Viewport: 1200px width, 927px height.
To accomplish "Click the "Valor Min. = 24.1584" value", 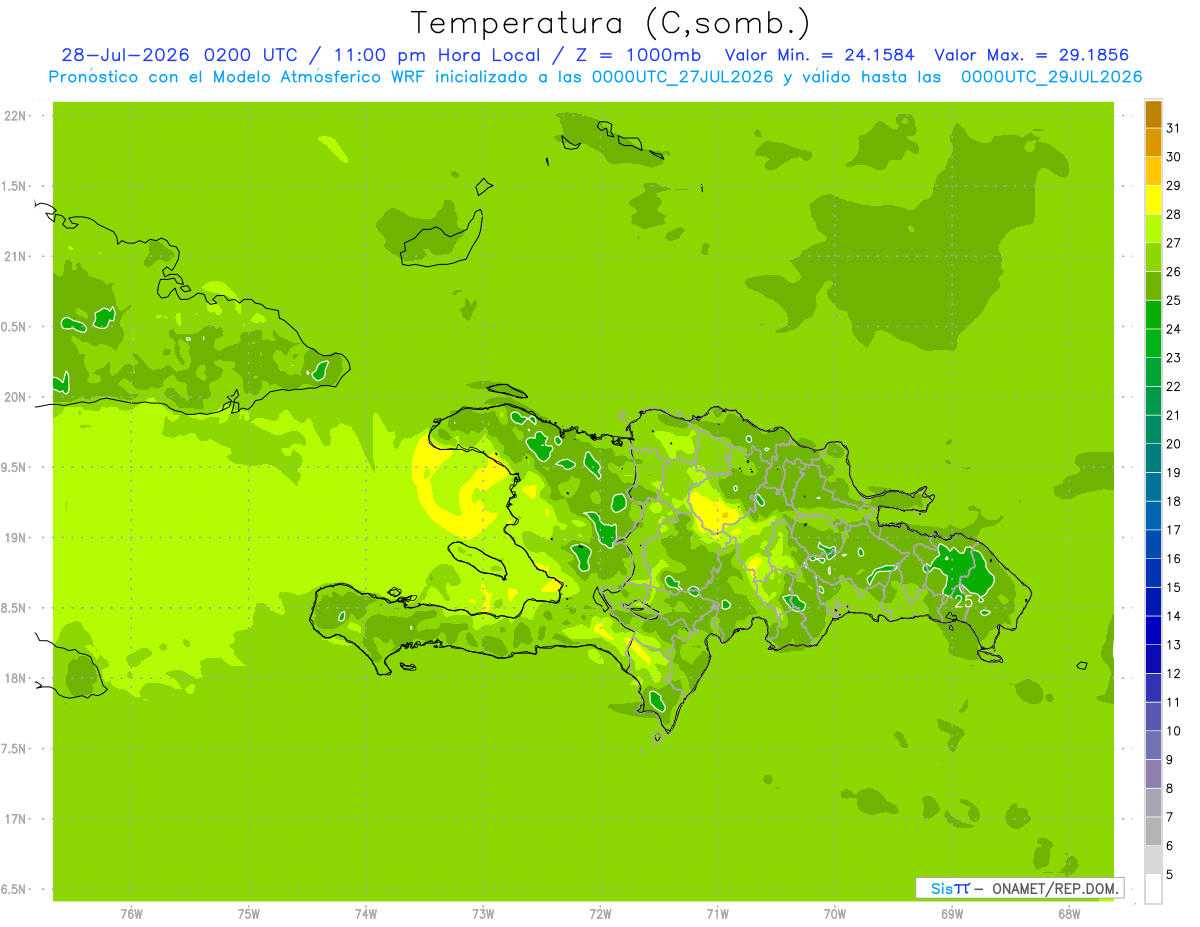I will [x=820, y=55].
